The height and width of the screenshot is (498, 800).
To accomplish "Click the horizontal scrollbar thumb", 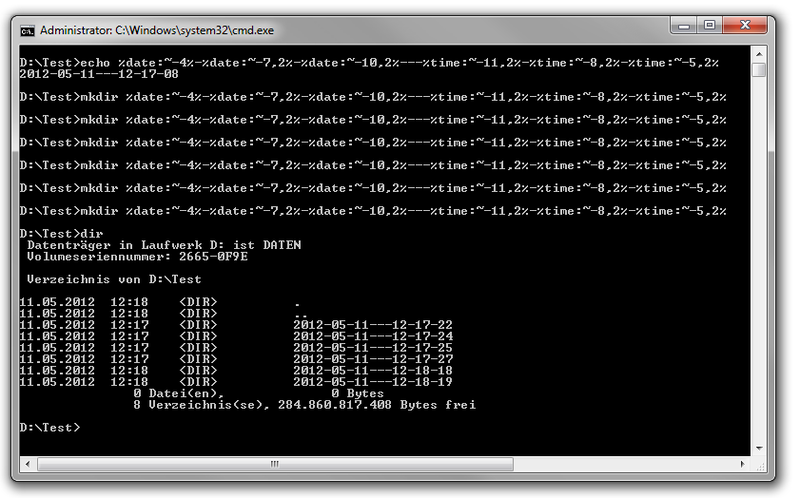I will (275, 465).
